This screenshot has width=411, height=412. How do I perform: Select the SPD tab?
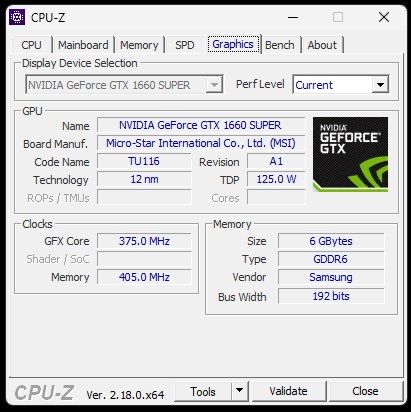[185, 45]
